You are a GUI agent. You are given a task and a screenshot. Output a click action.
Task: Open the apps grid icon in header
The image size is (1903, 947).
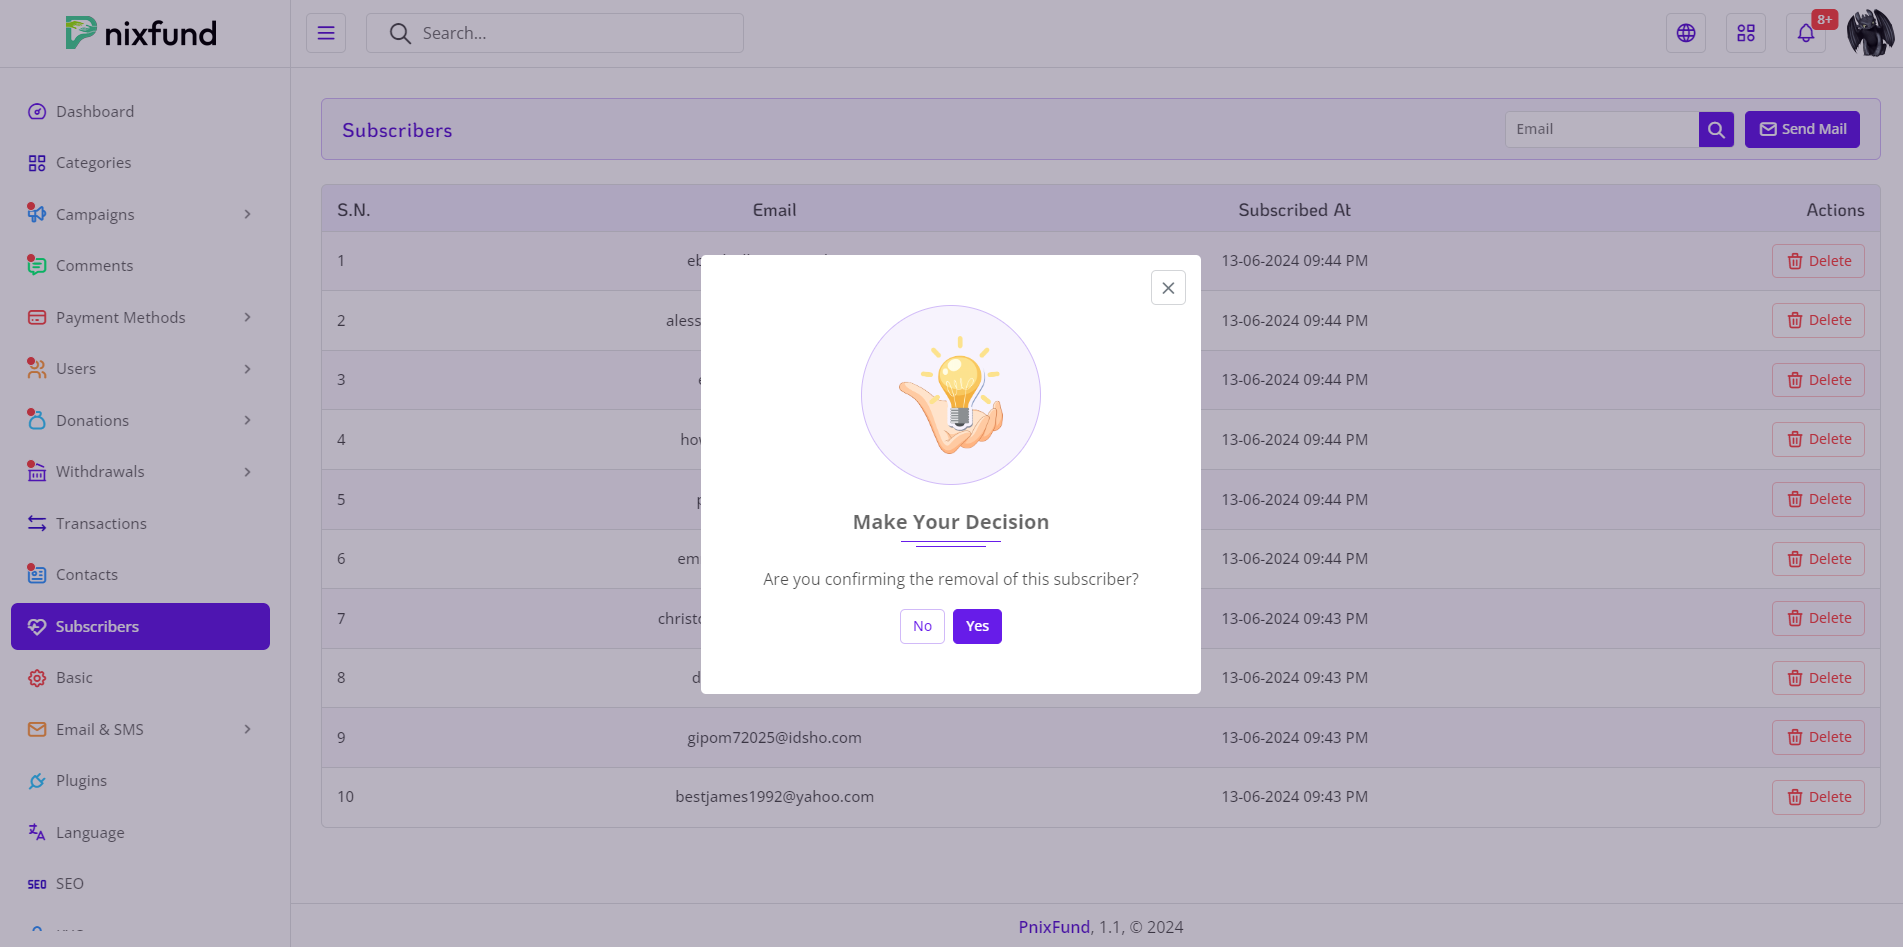click(x=1746, y=33)
